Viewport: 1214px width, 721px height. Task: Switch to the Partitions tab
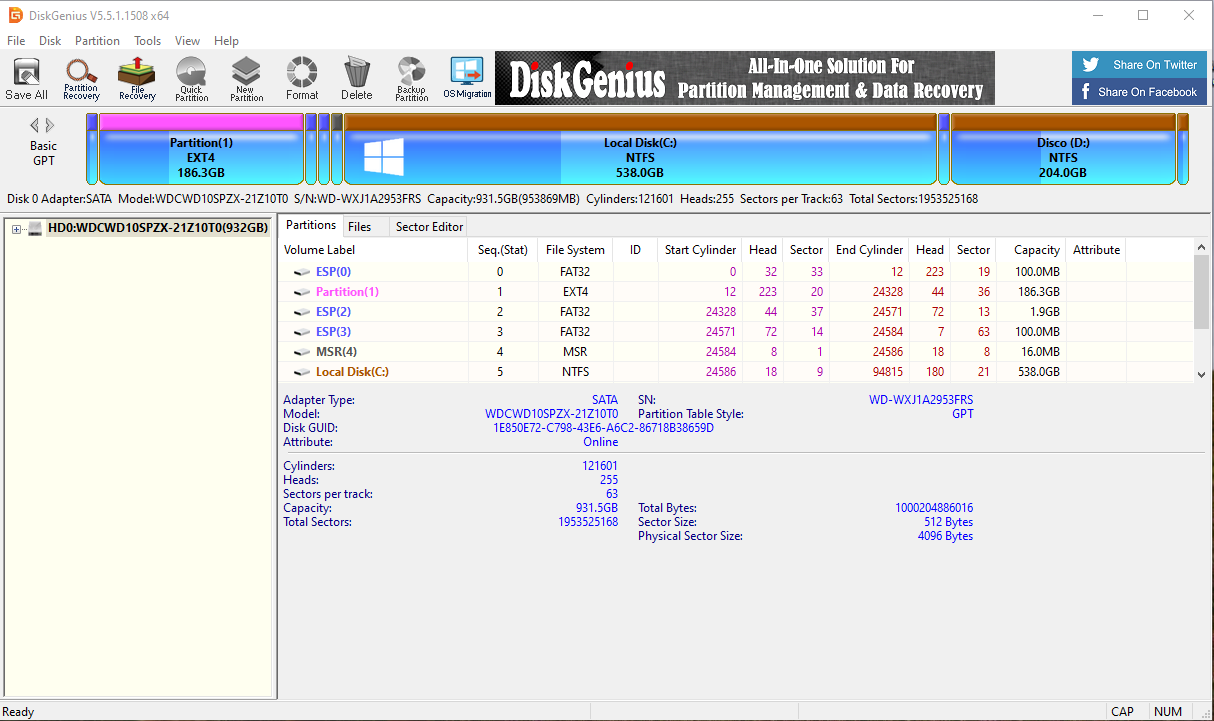(311, 225)
